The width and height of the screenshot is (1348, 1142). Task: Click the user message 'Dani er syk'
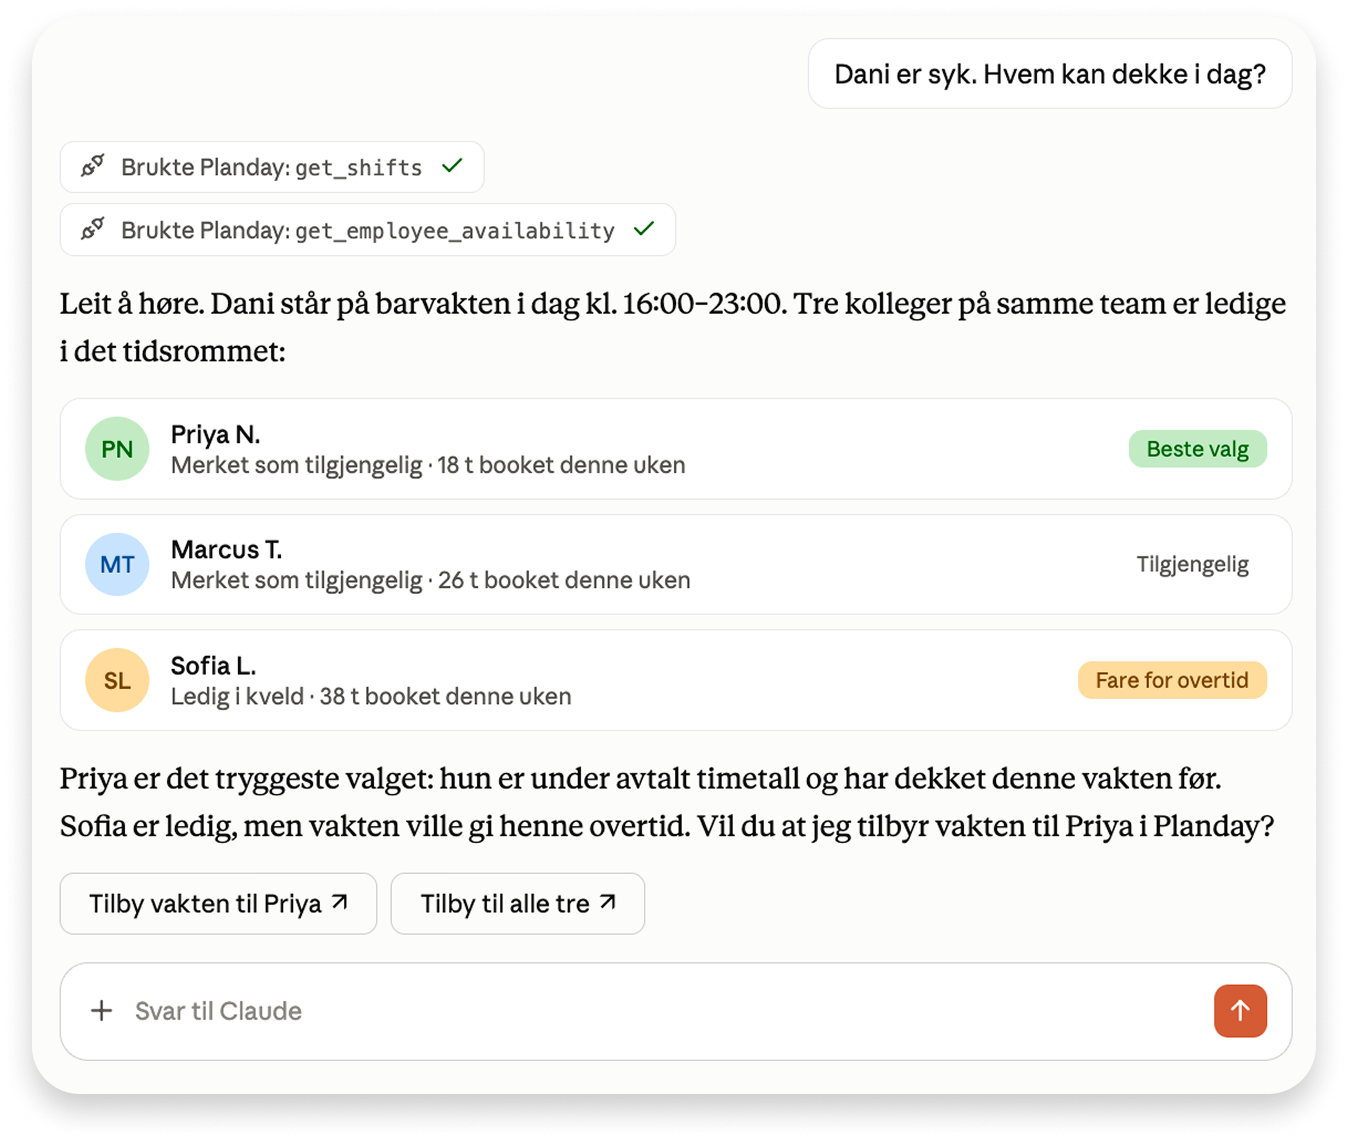pos(1050,74)
